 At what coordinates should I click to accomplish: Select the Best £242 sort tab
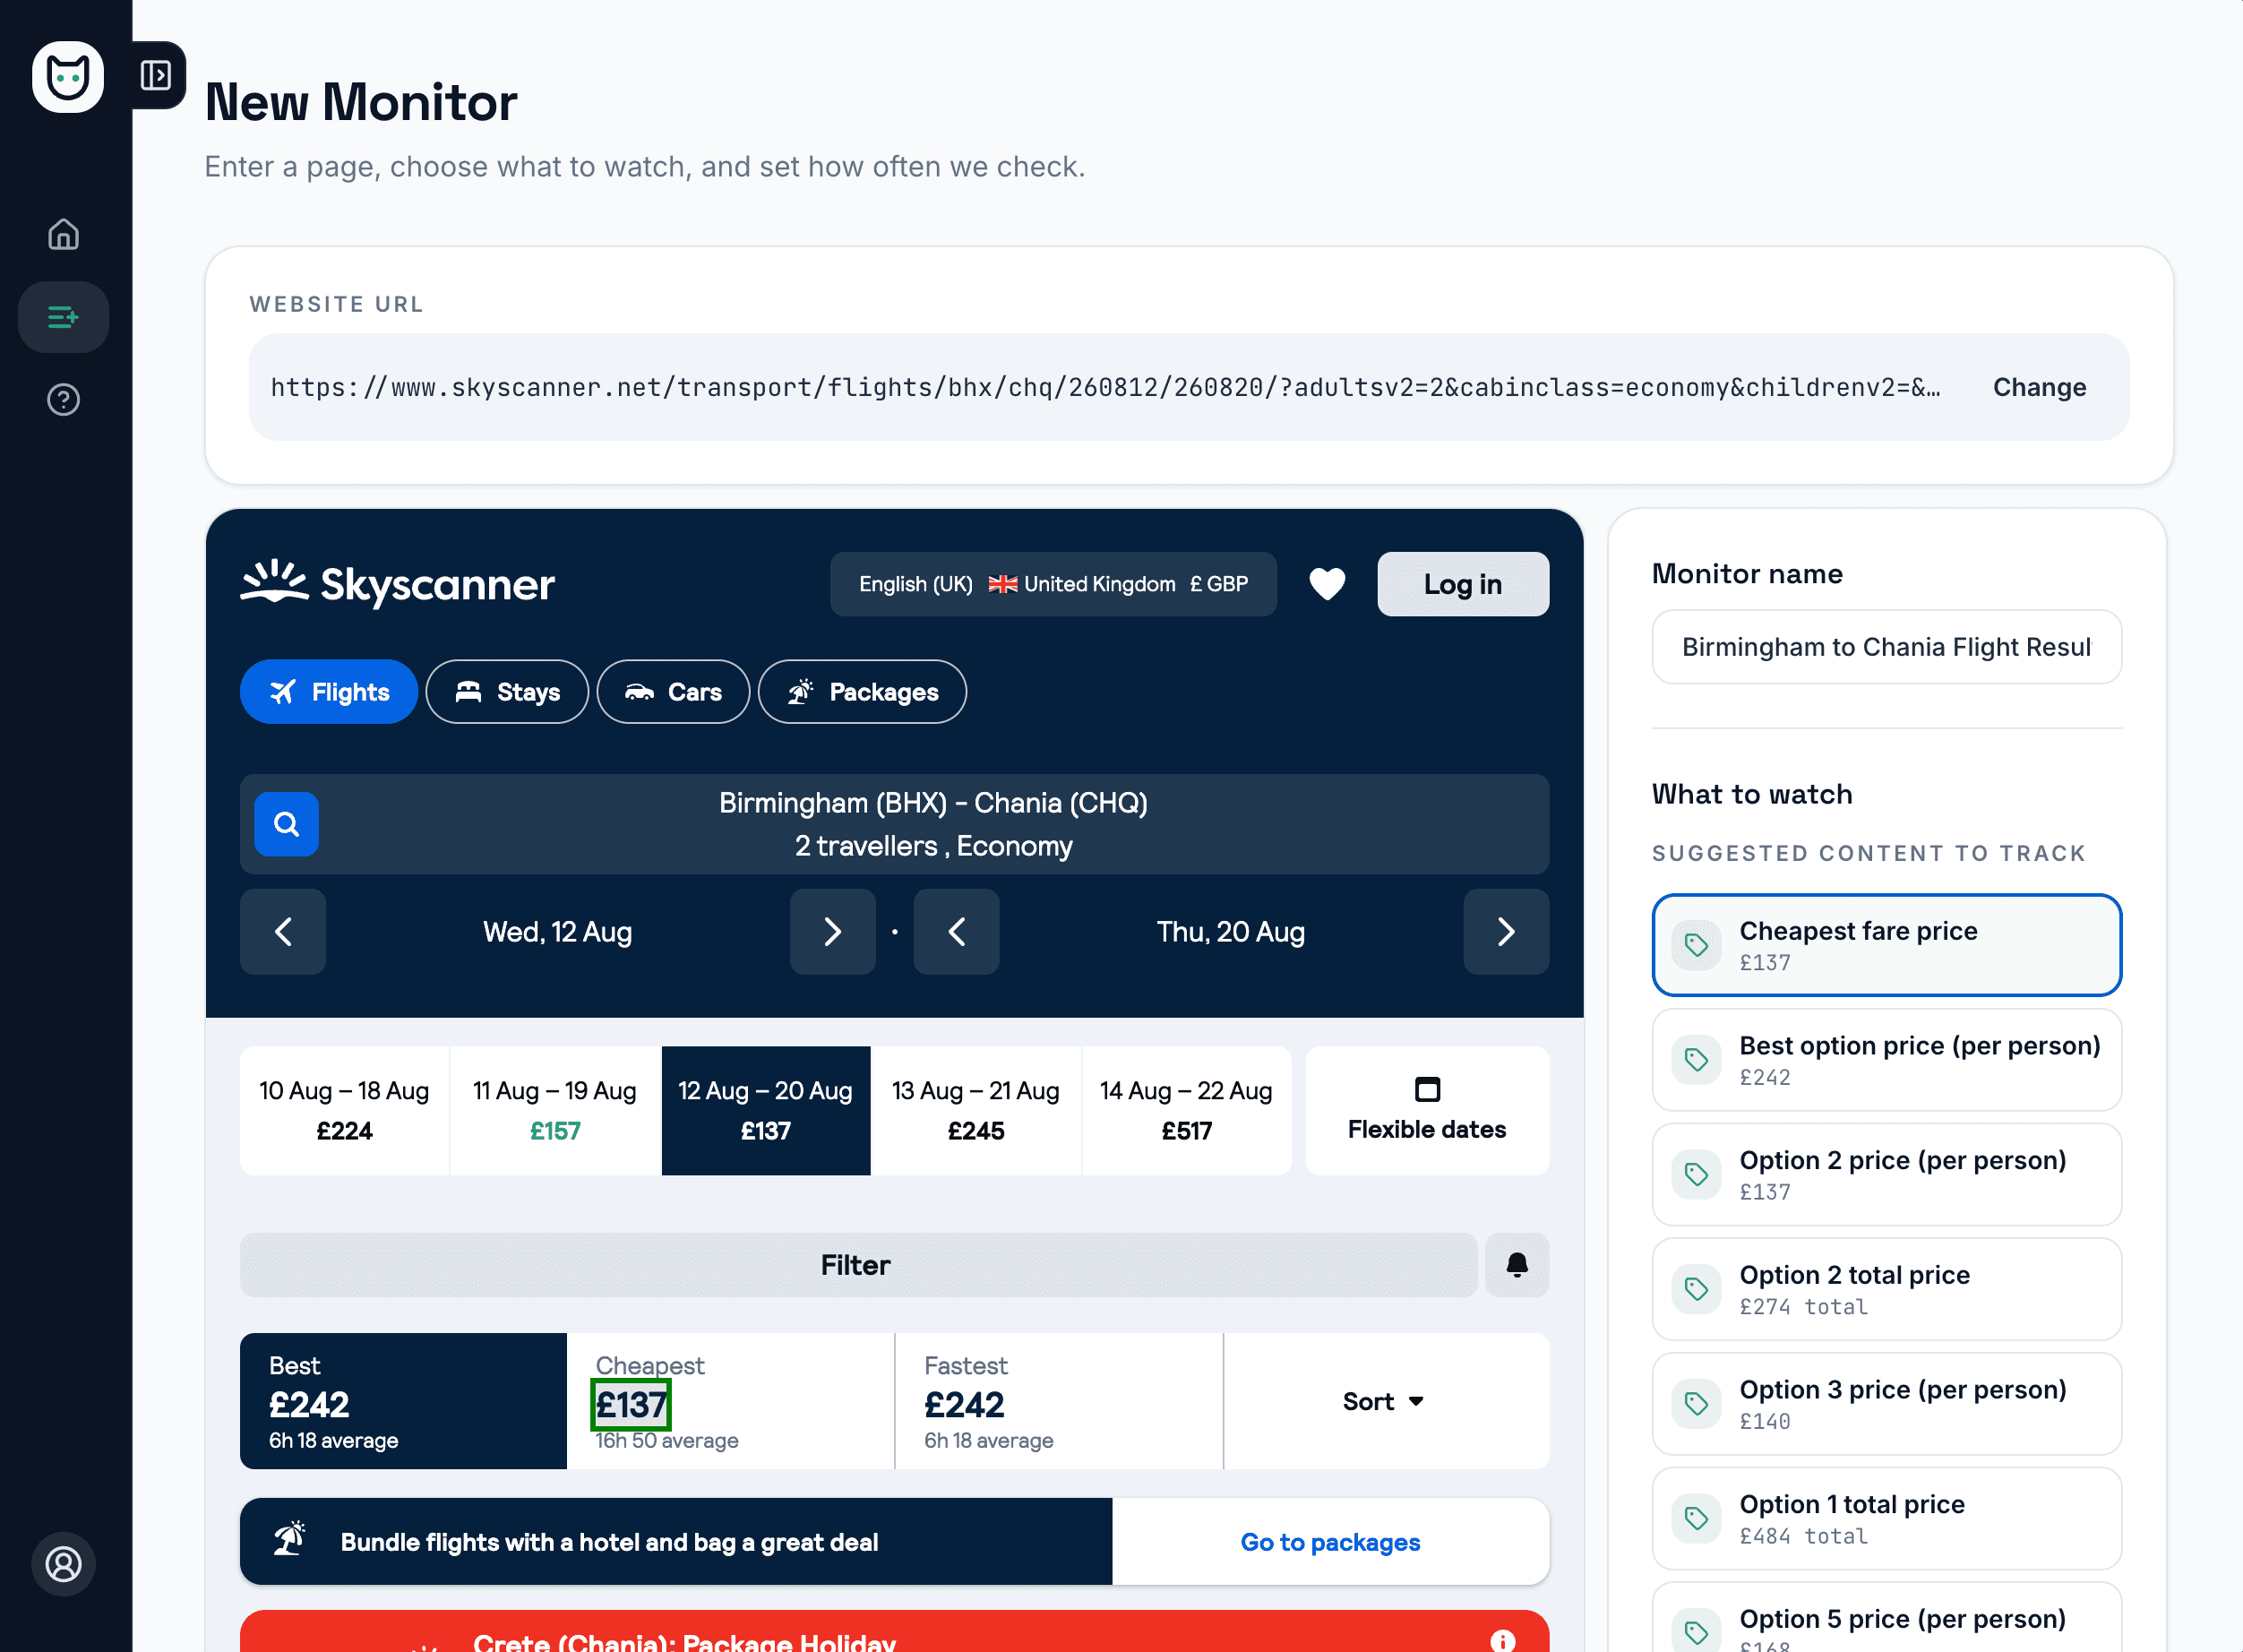pos(403,1401)
